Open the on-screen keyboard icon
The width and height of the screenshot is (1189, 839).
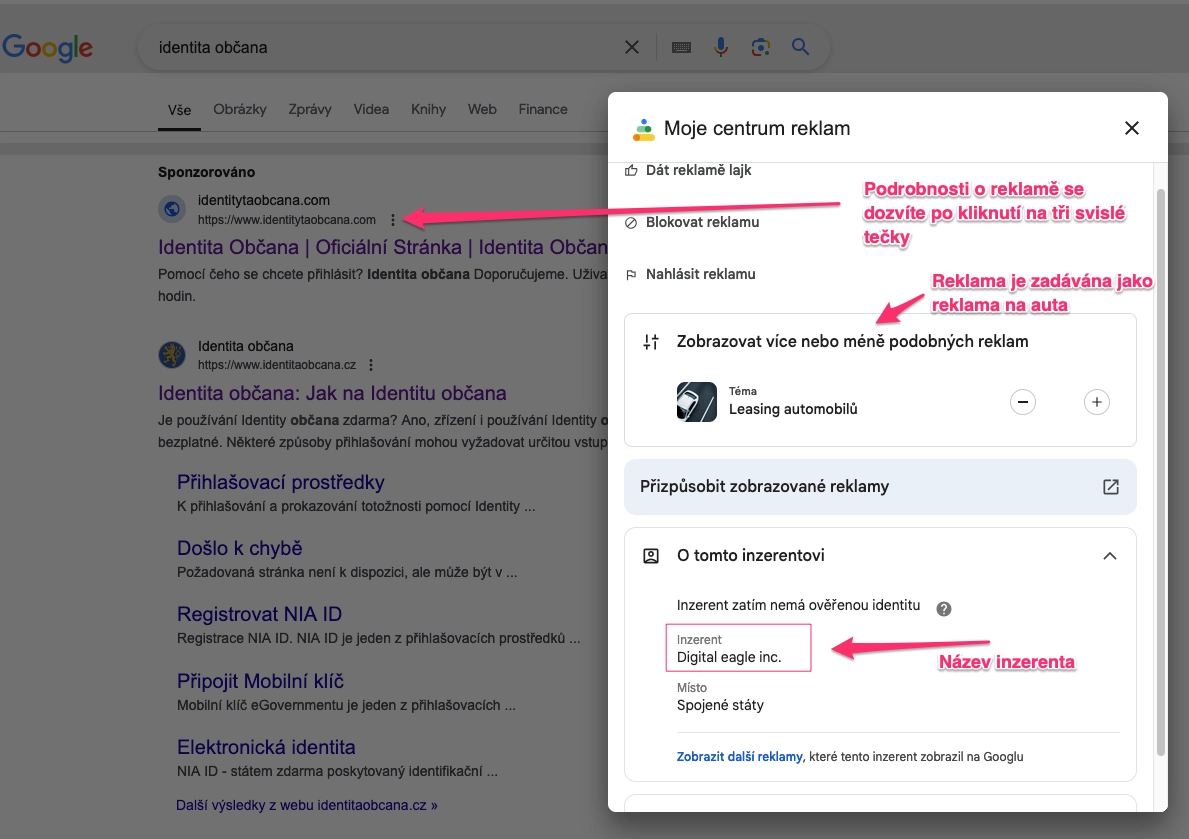681,48
